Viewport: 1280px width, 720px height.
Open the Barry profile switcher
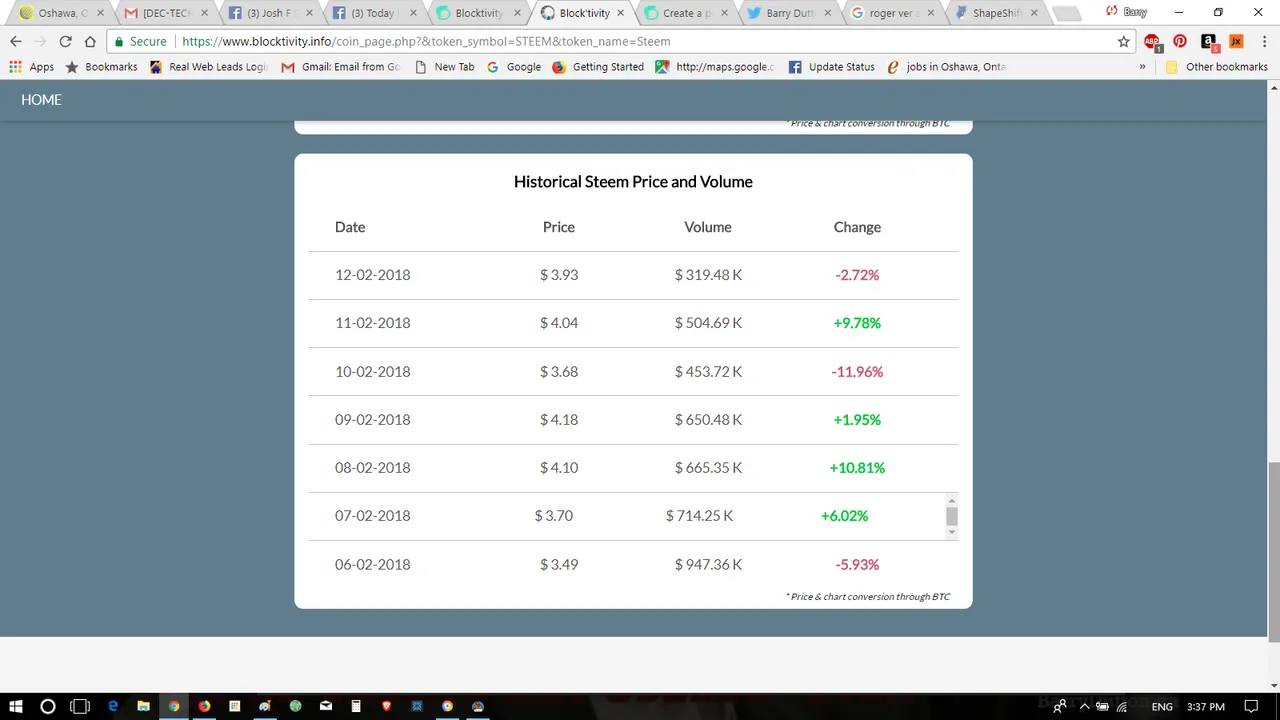click(1127, 12)
